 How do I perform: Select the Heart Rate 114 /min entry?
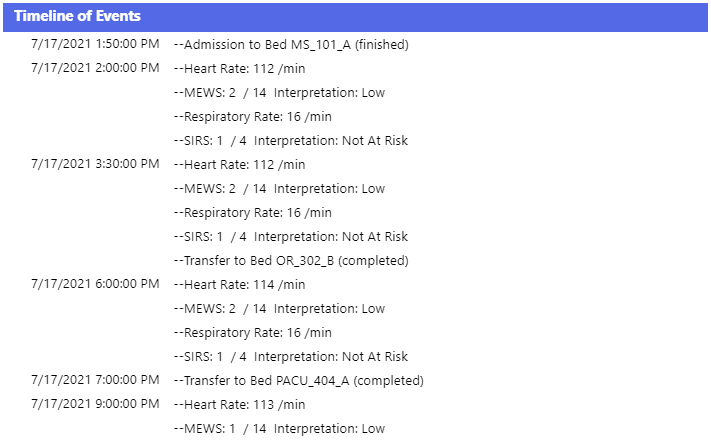tap(239, 285)
